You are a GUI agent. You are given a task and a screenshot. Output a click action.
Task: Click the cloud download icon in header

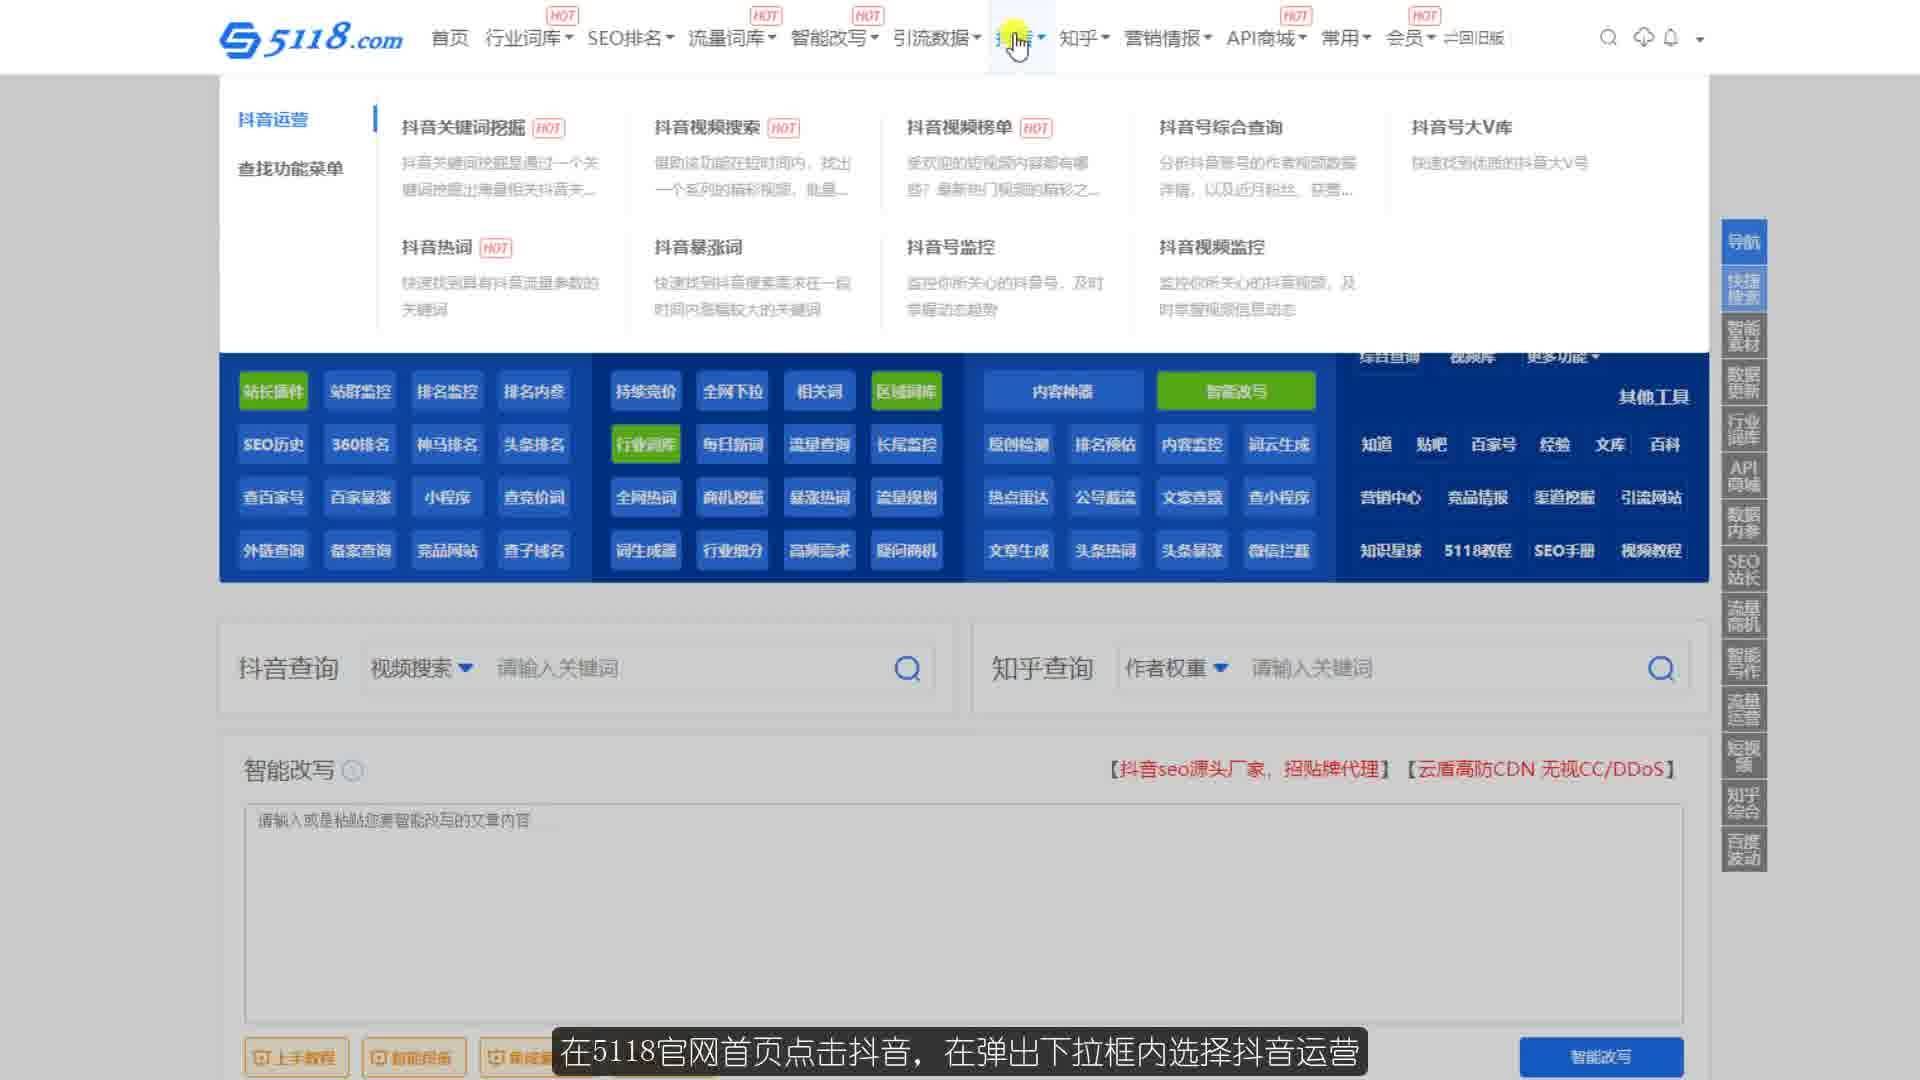(x=1643, y=38)
